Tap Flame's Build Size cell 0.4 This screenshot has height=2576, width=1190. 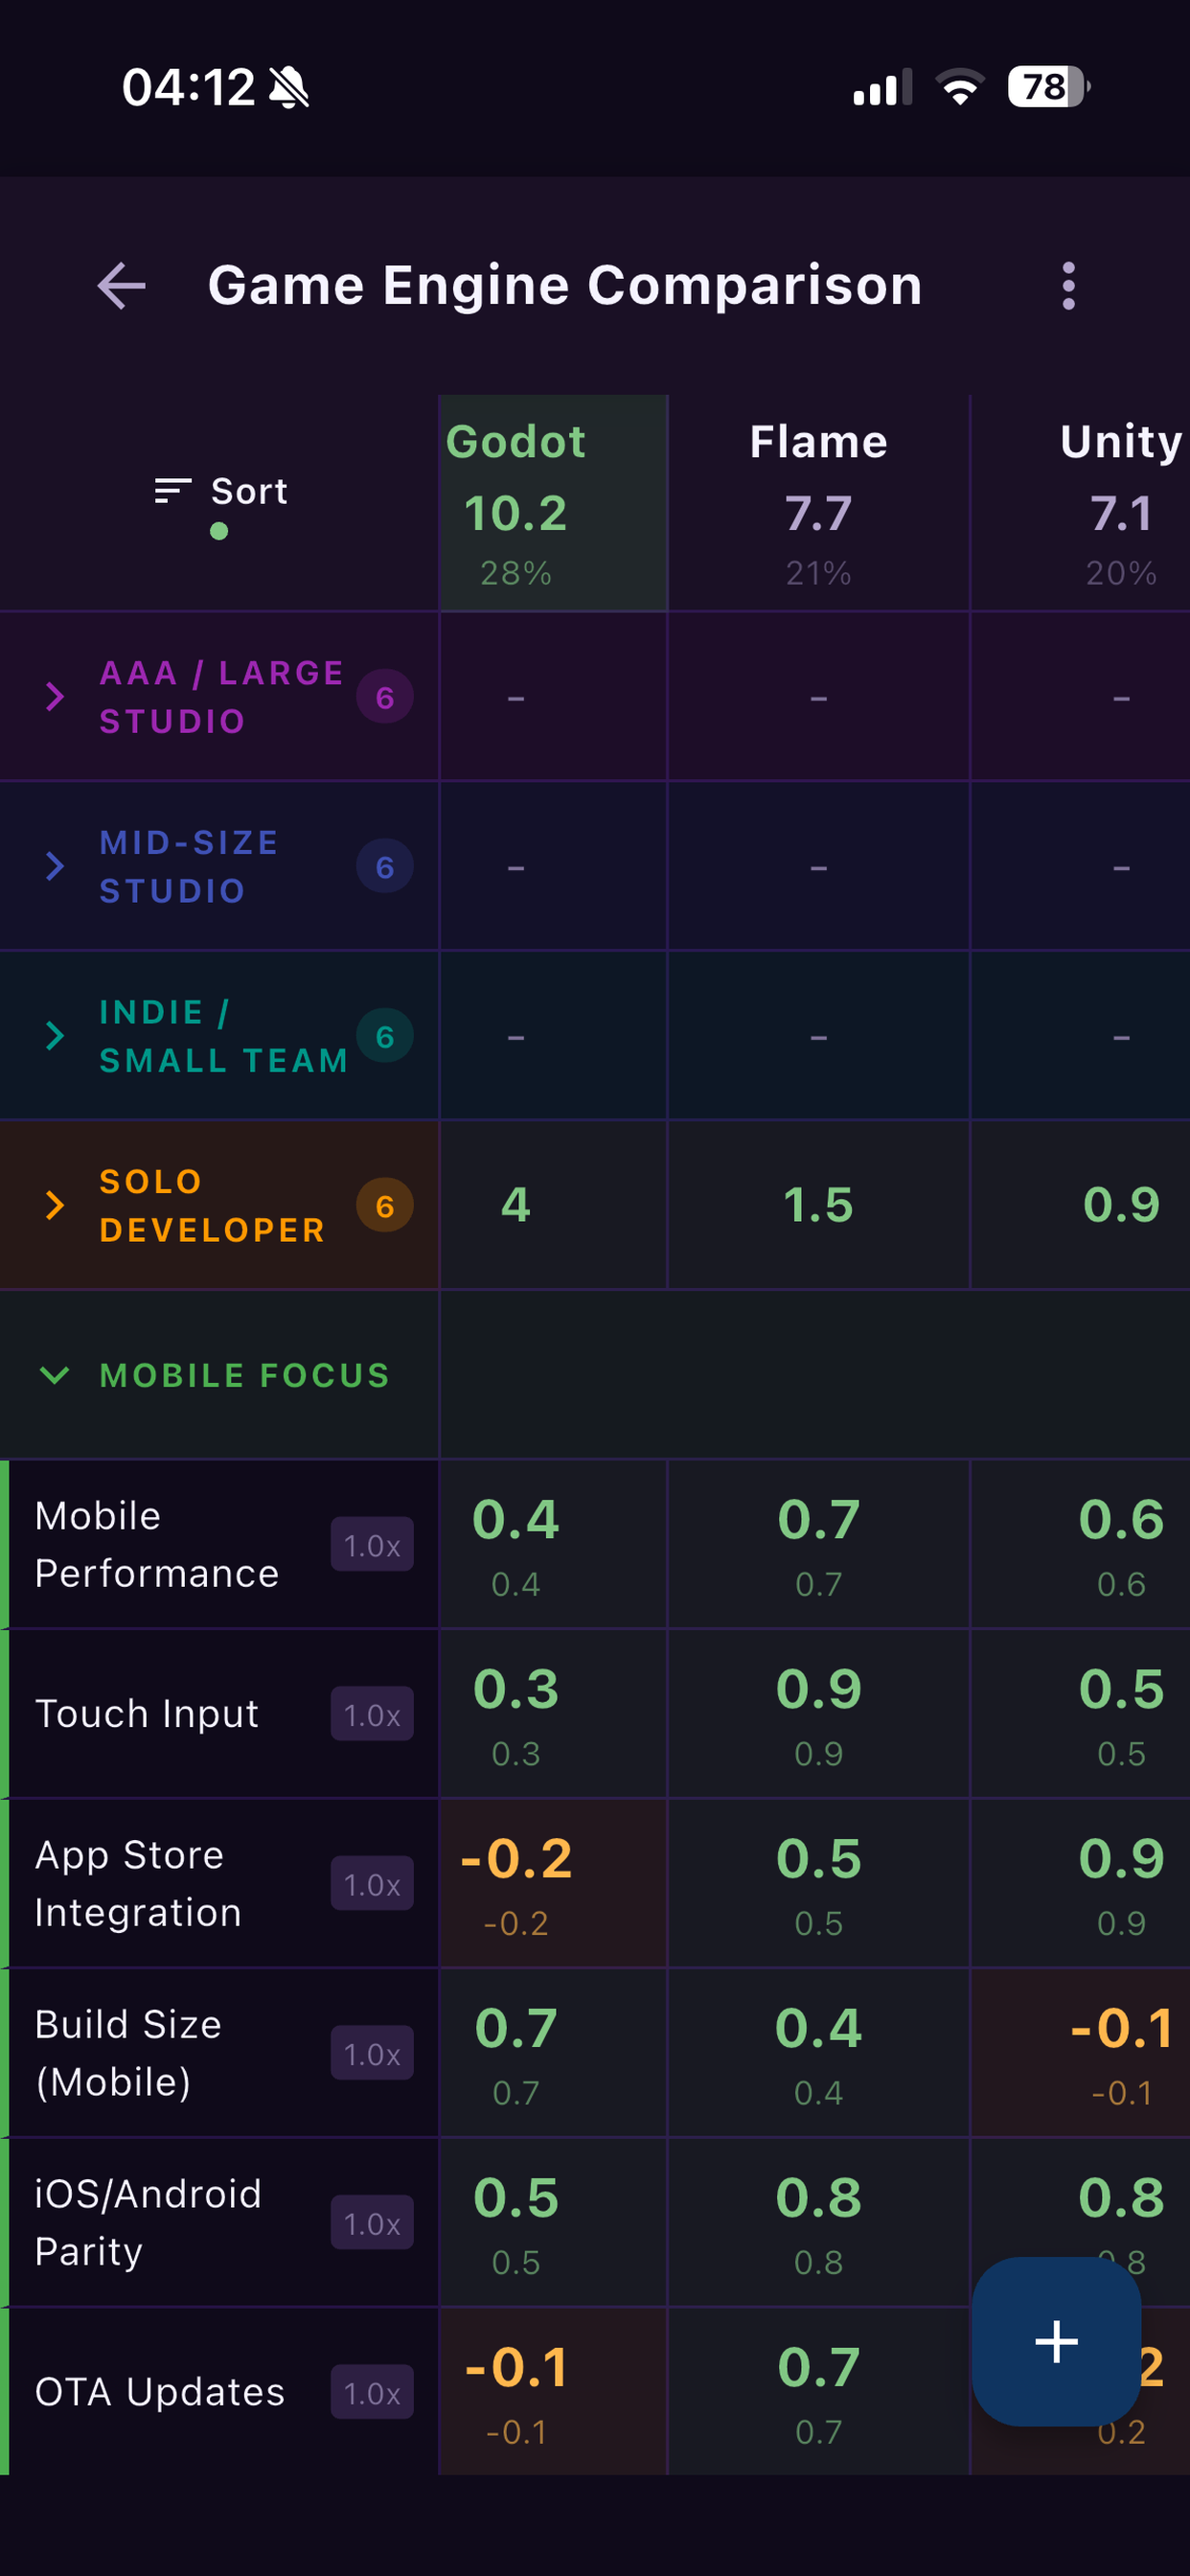point(818,2054)
